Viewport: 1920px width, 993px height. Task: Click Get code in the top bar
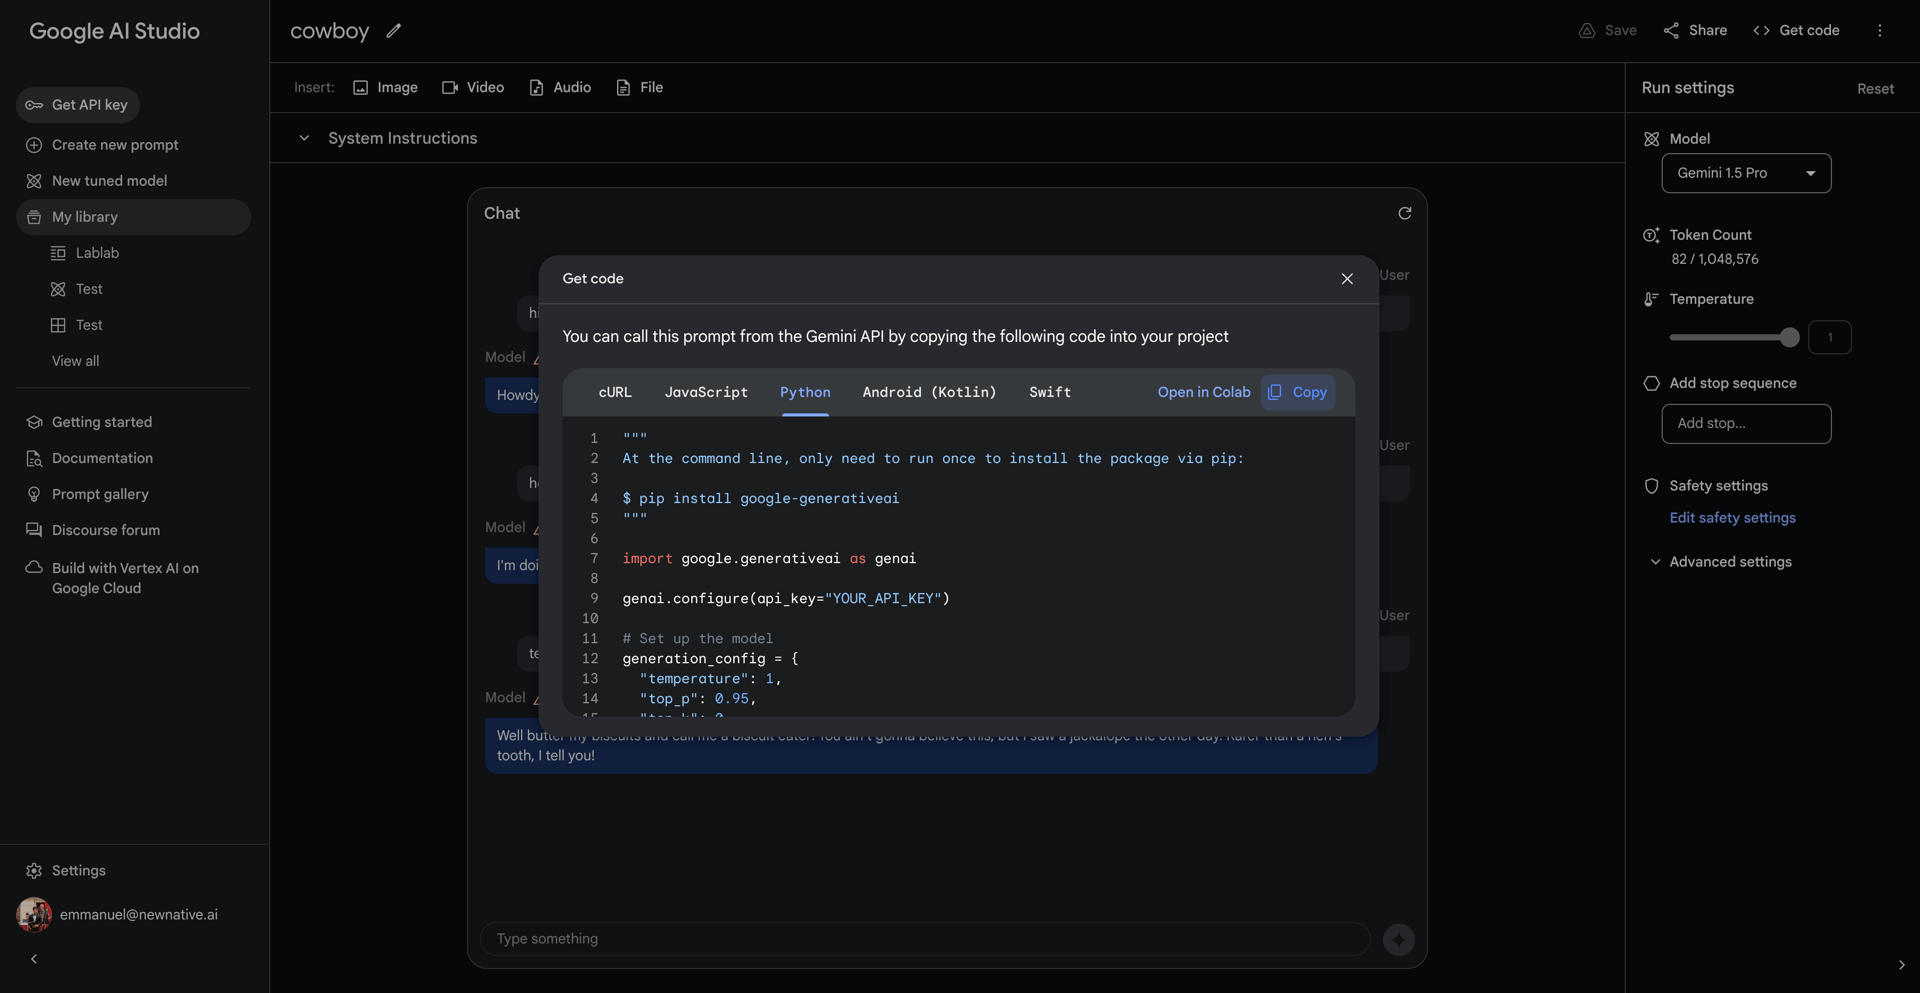[x=1797, y=31]
